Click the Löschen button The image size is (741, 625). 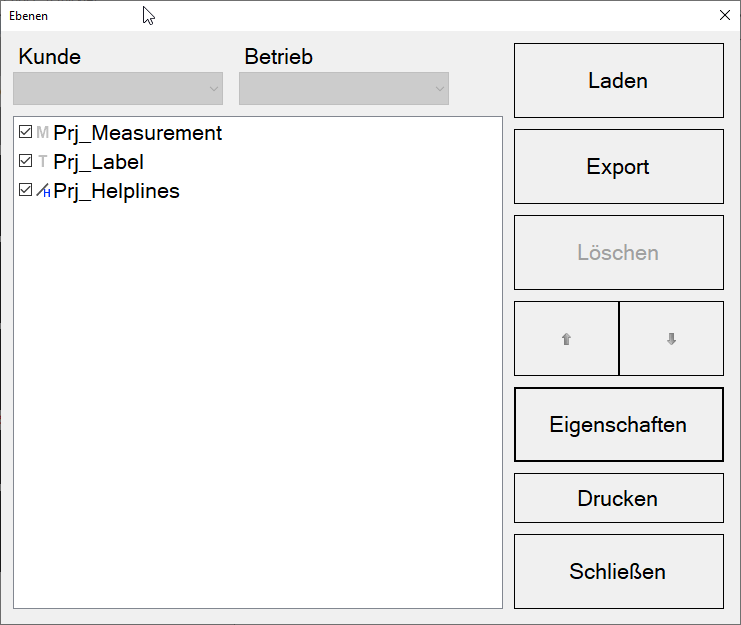point(618,253)
